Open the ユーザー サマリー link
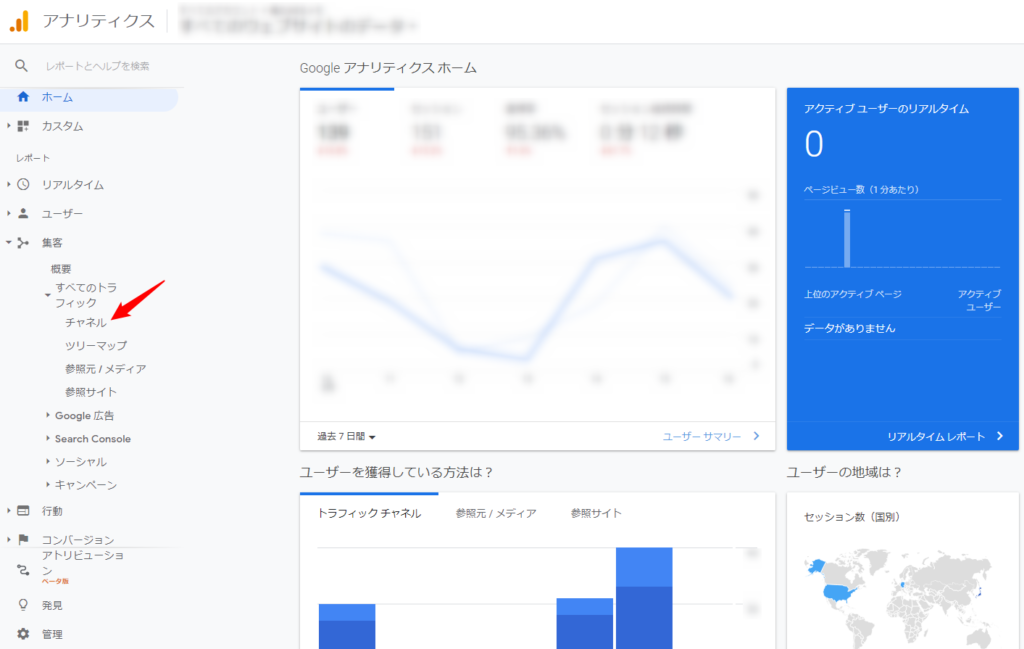1024x649 pixels. pyautogui.click(x=701, y=436)
